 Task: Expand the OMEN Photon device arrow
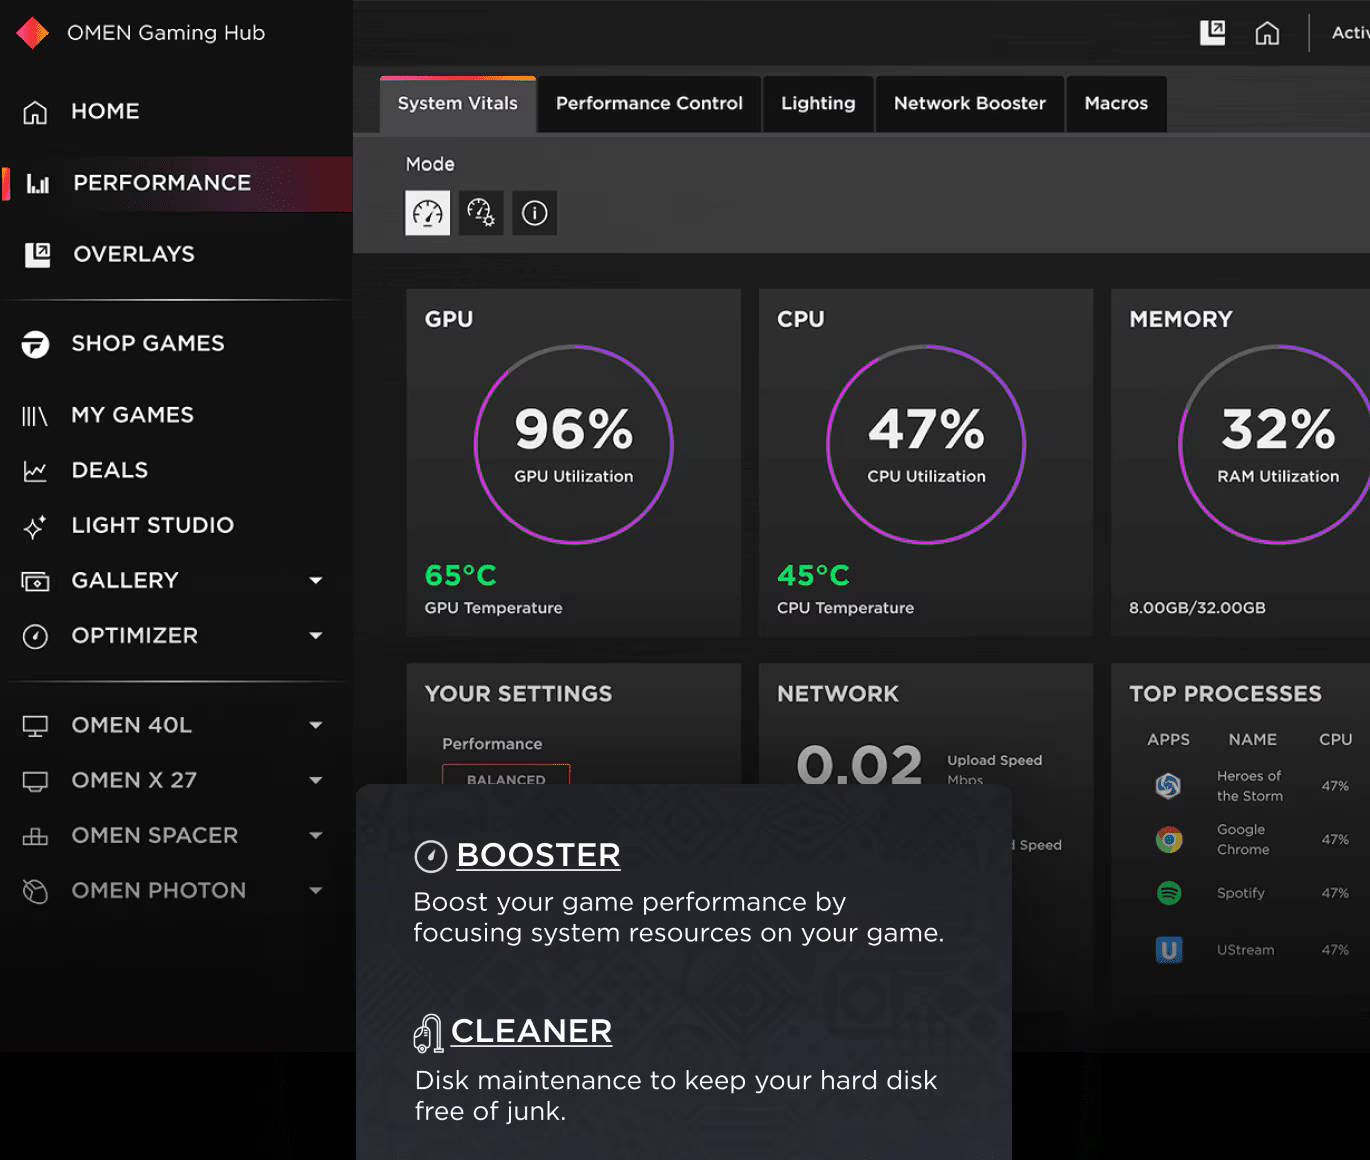click(316, 891)
